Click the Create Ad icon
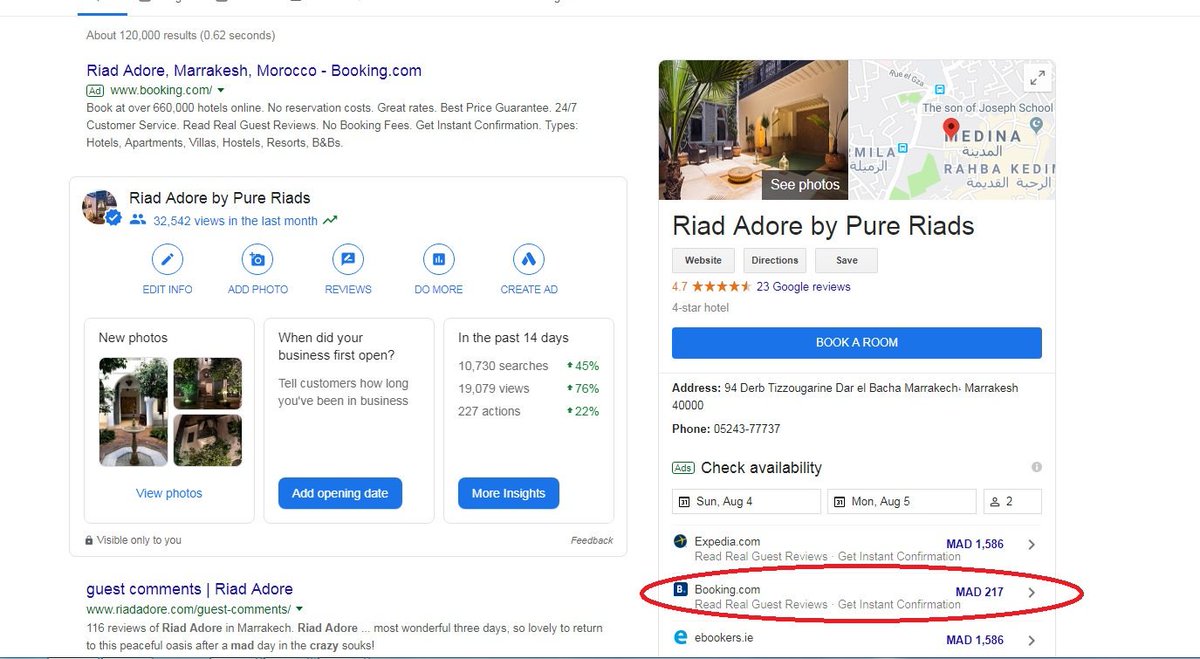1200x659 pixels. point(528,260)
